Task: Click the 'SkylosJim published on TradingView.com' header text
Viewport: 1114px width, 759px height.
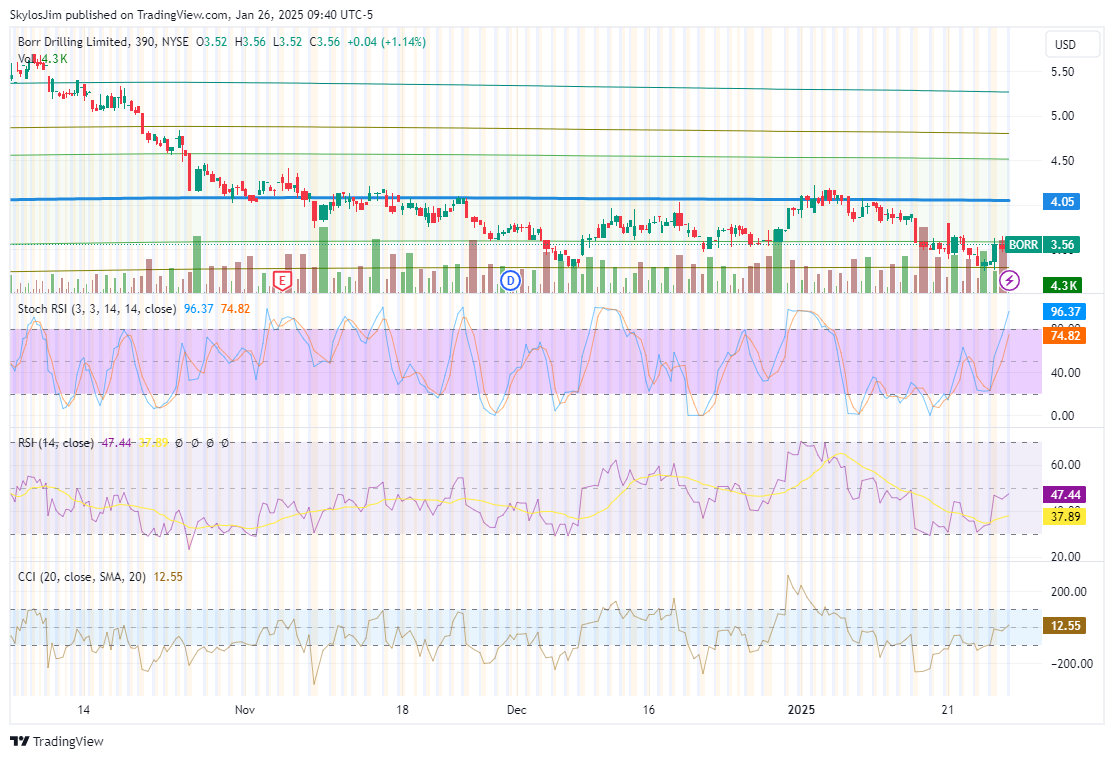Action: (119, 15)
